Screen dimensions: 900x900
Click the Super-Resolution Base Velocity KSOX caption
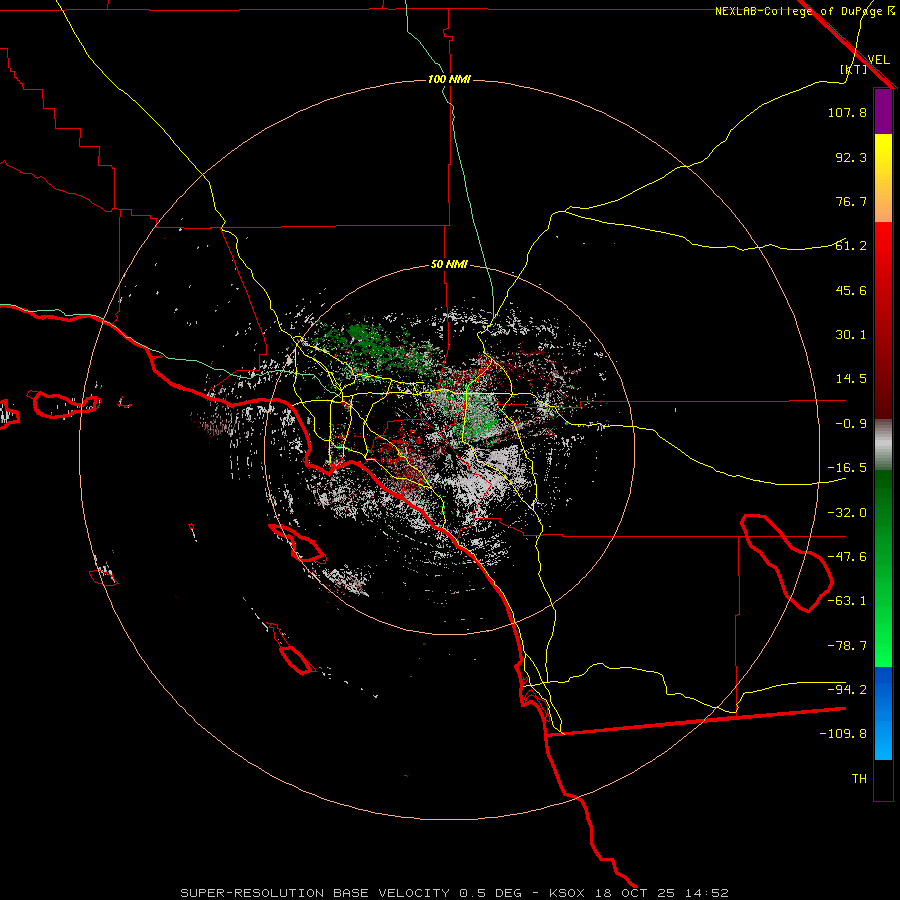coord(455,893)
